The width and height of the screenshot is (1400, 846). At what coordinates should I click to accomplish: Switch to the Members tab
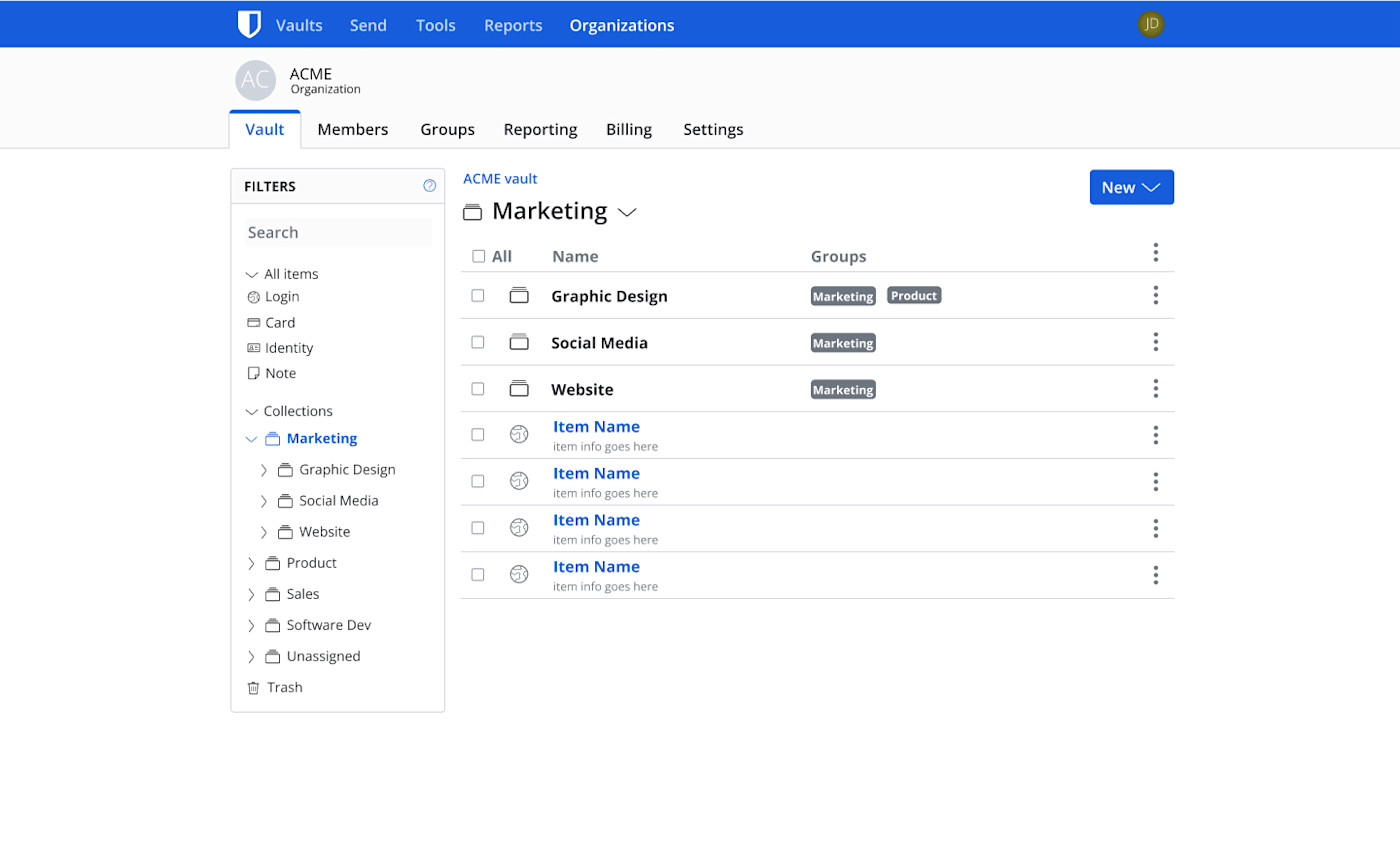point(352,129)
